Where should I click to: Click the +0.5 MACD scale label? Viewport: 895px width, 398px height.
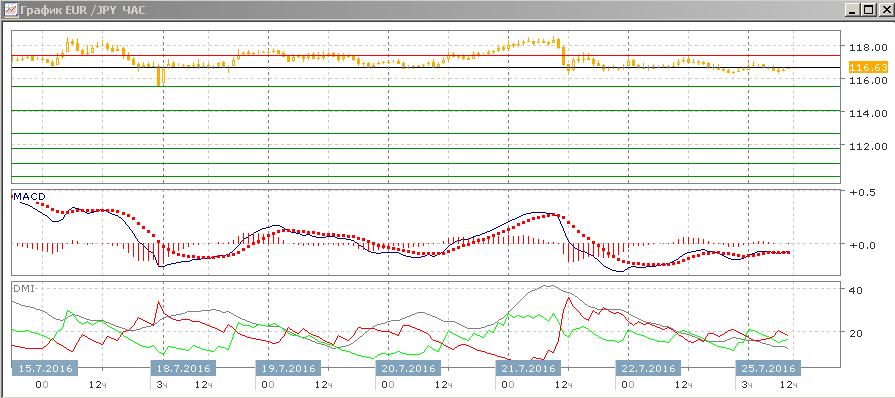(862, 192)
